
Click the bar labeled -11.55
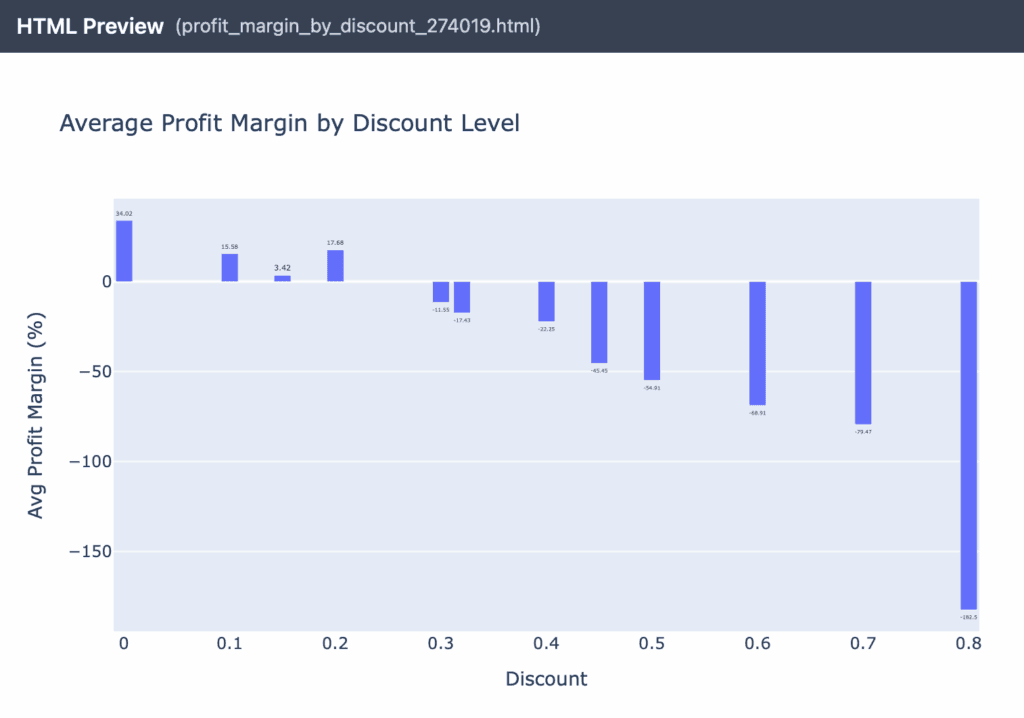(441, 292)
